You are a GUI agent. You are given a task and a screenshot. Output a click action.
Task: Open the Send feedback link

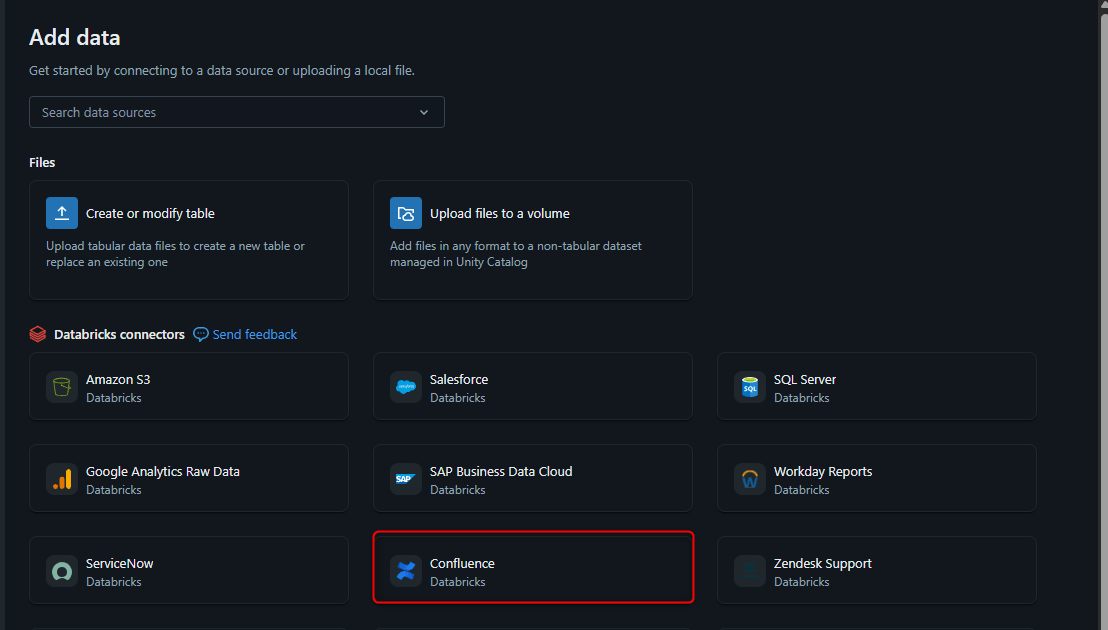pos(254,334)
